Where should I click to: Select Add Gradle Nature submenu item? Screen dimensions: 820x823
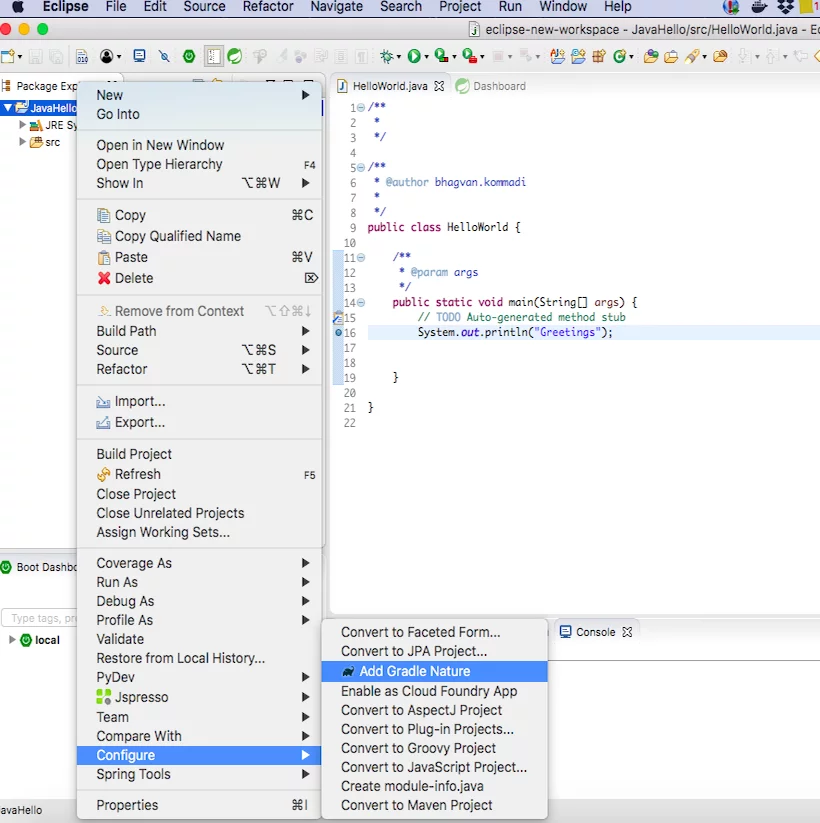point(434,671)
